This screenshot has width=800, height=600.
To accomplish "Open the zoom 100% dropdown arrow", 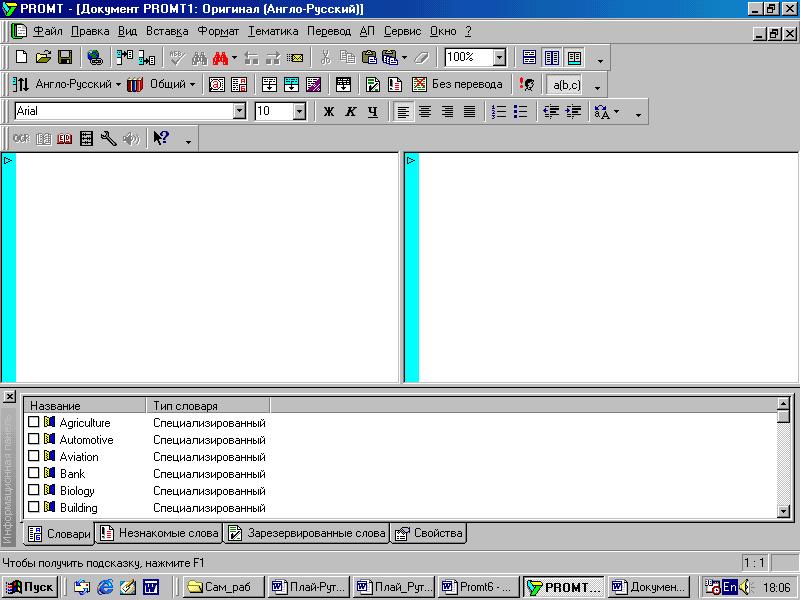I will (499, 57).
